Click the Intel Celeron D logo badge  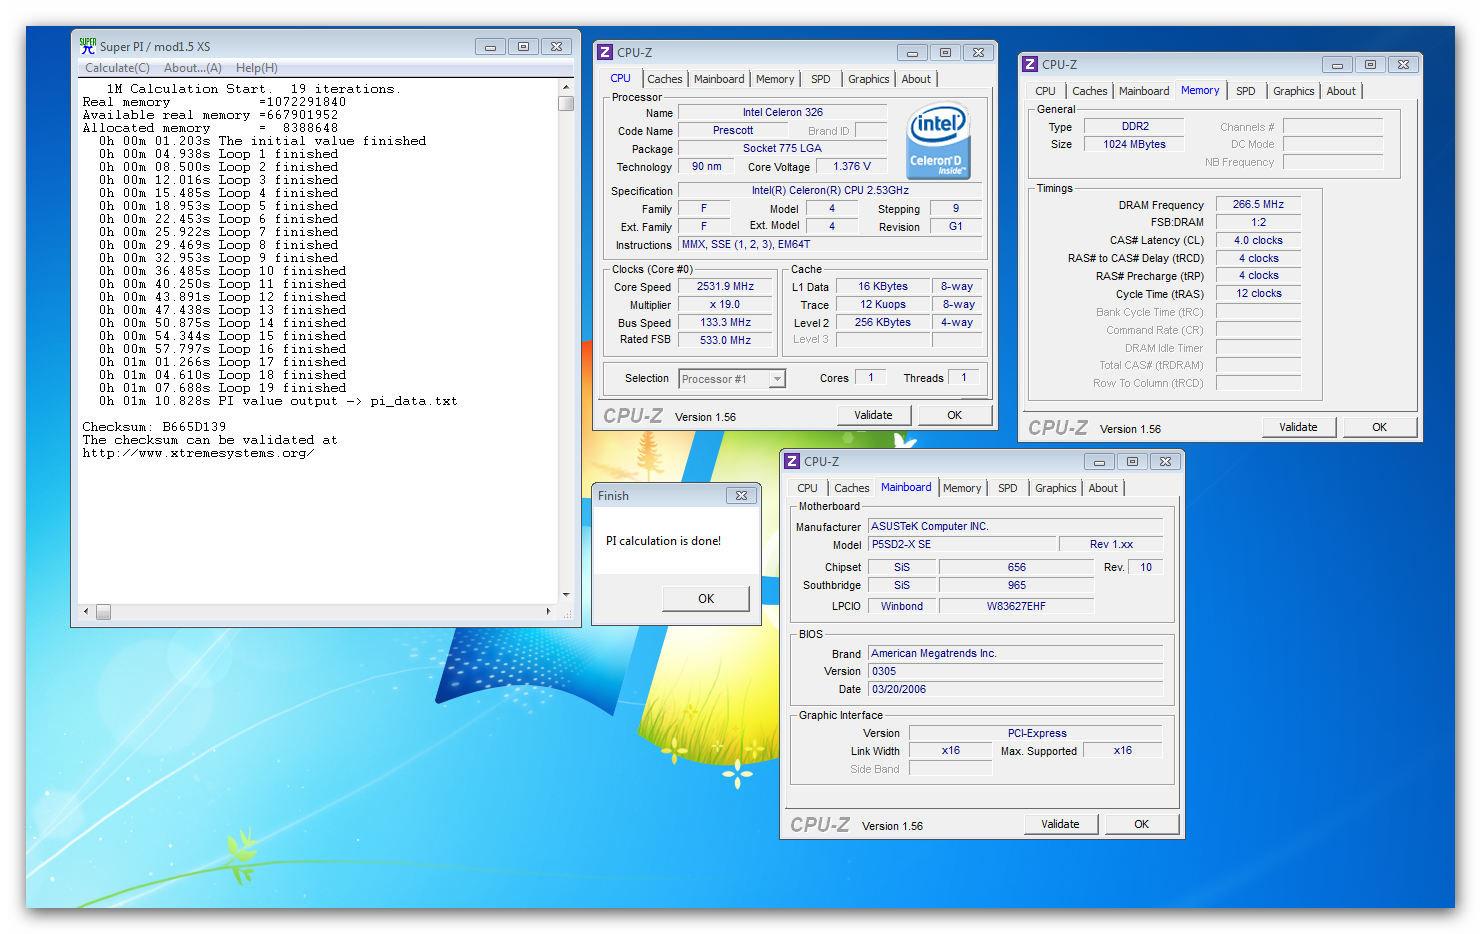[x=938, y=142]
